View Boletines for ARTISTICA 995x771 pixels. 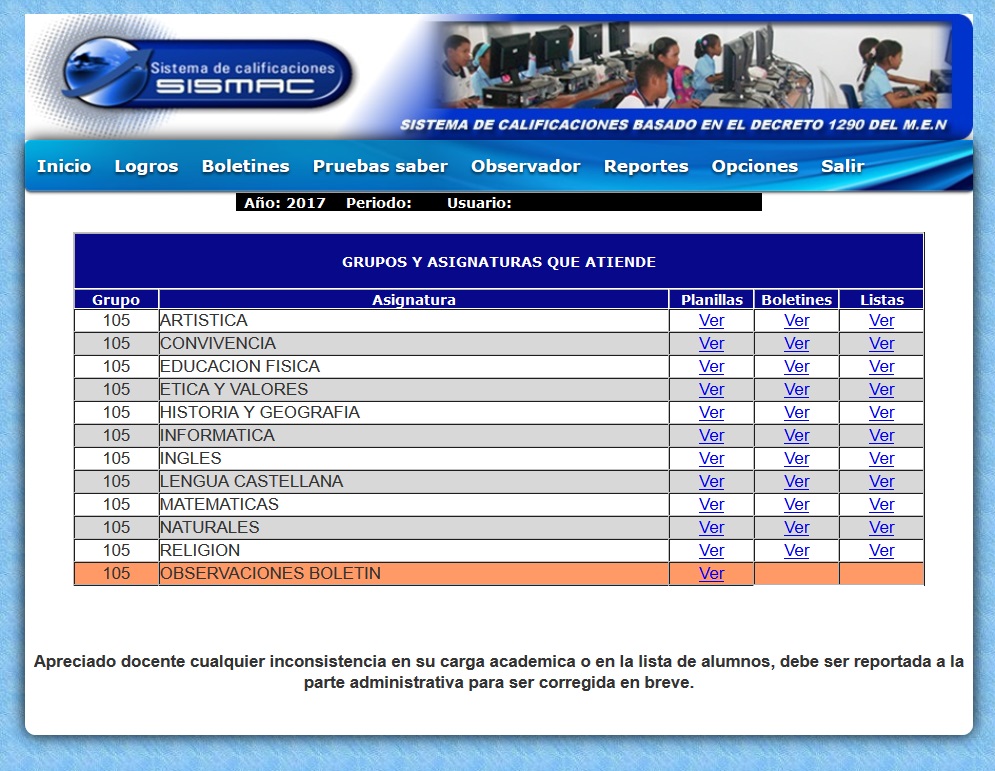796,320
